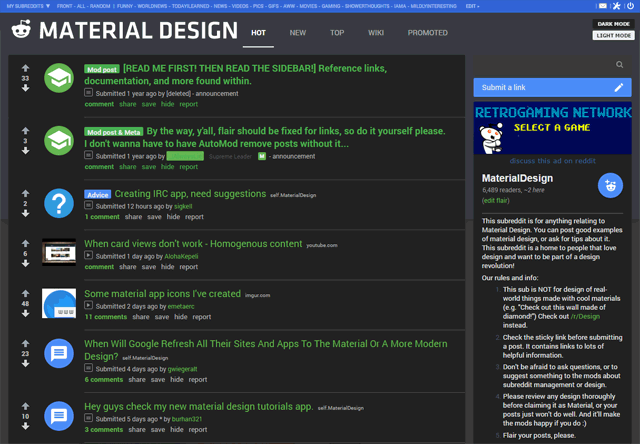Screen dimensions: 640x444
Task: Open the WIKI tab
Action: (376, 33)
